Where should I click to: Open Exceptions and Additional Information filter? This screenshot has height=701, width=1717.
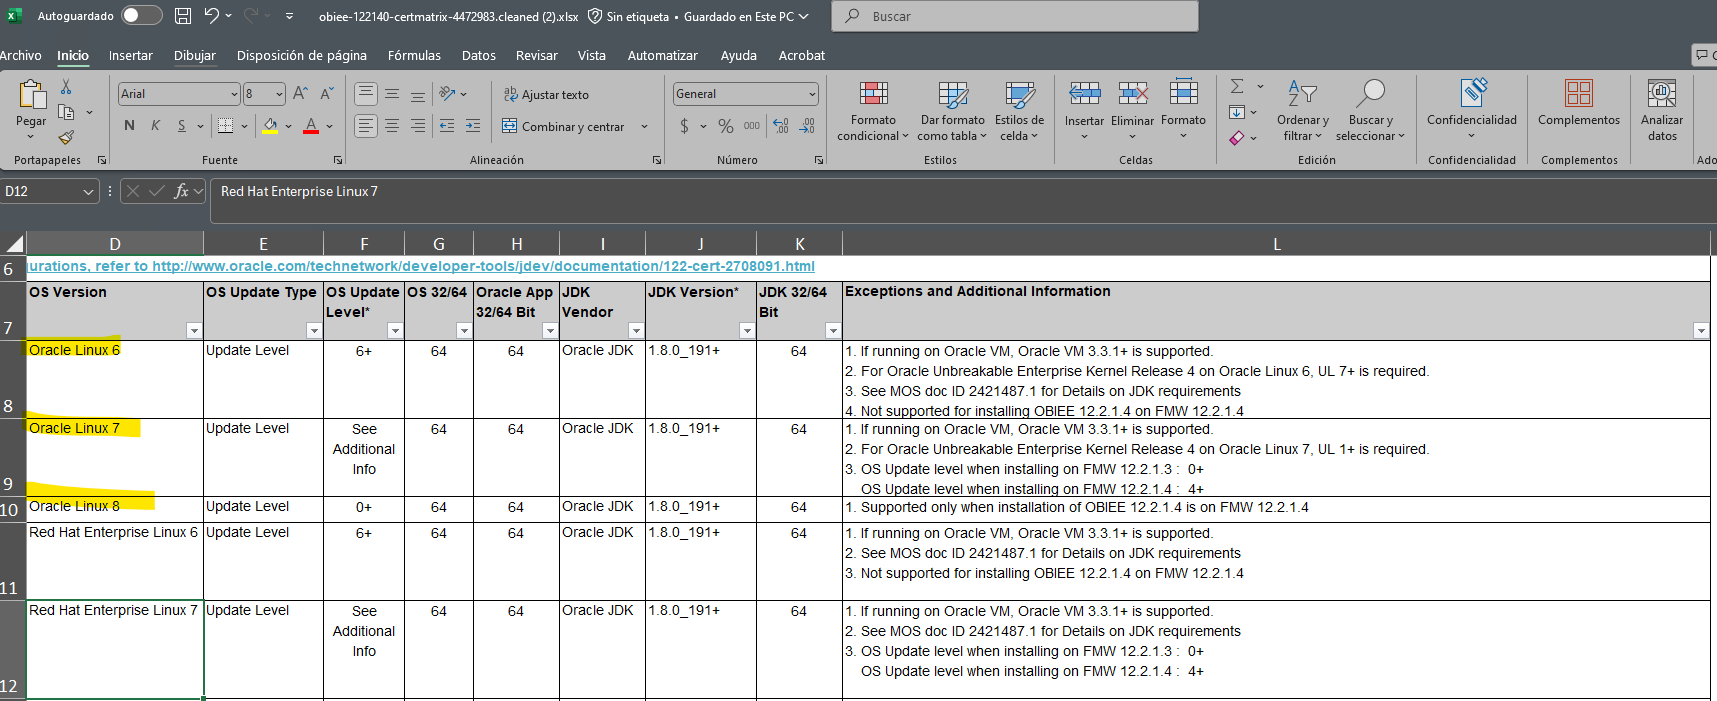point(1701,330)
